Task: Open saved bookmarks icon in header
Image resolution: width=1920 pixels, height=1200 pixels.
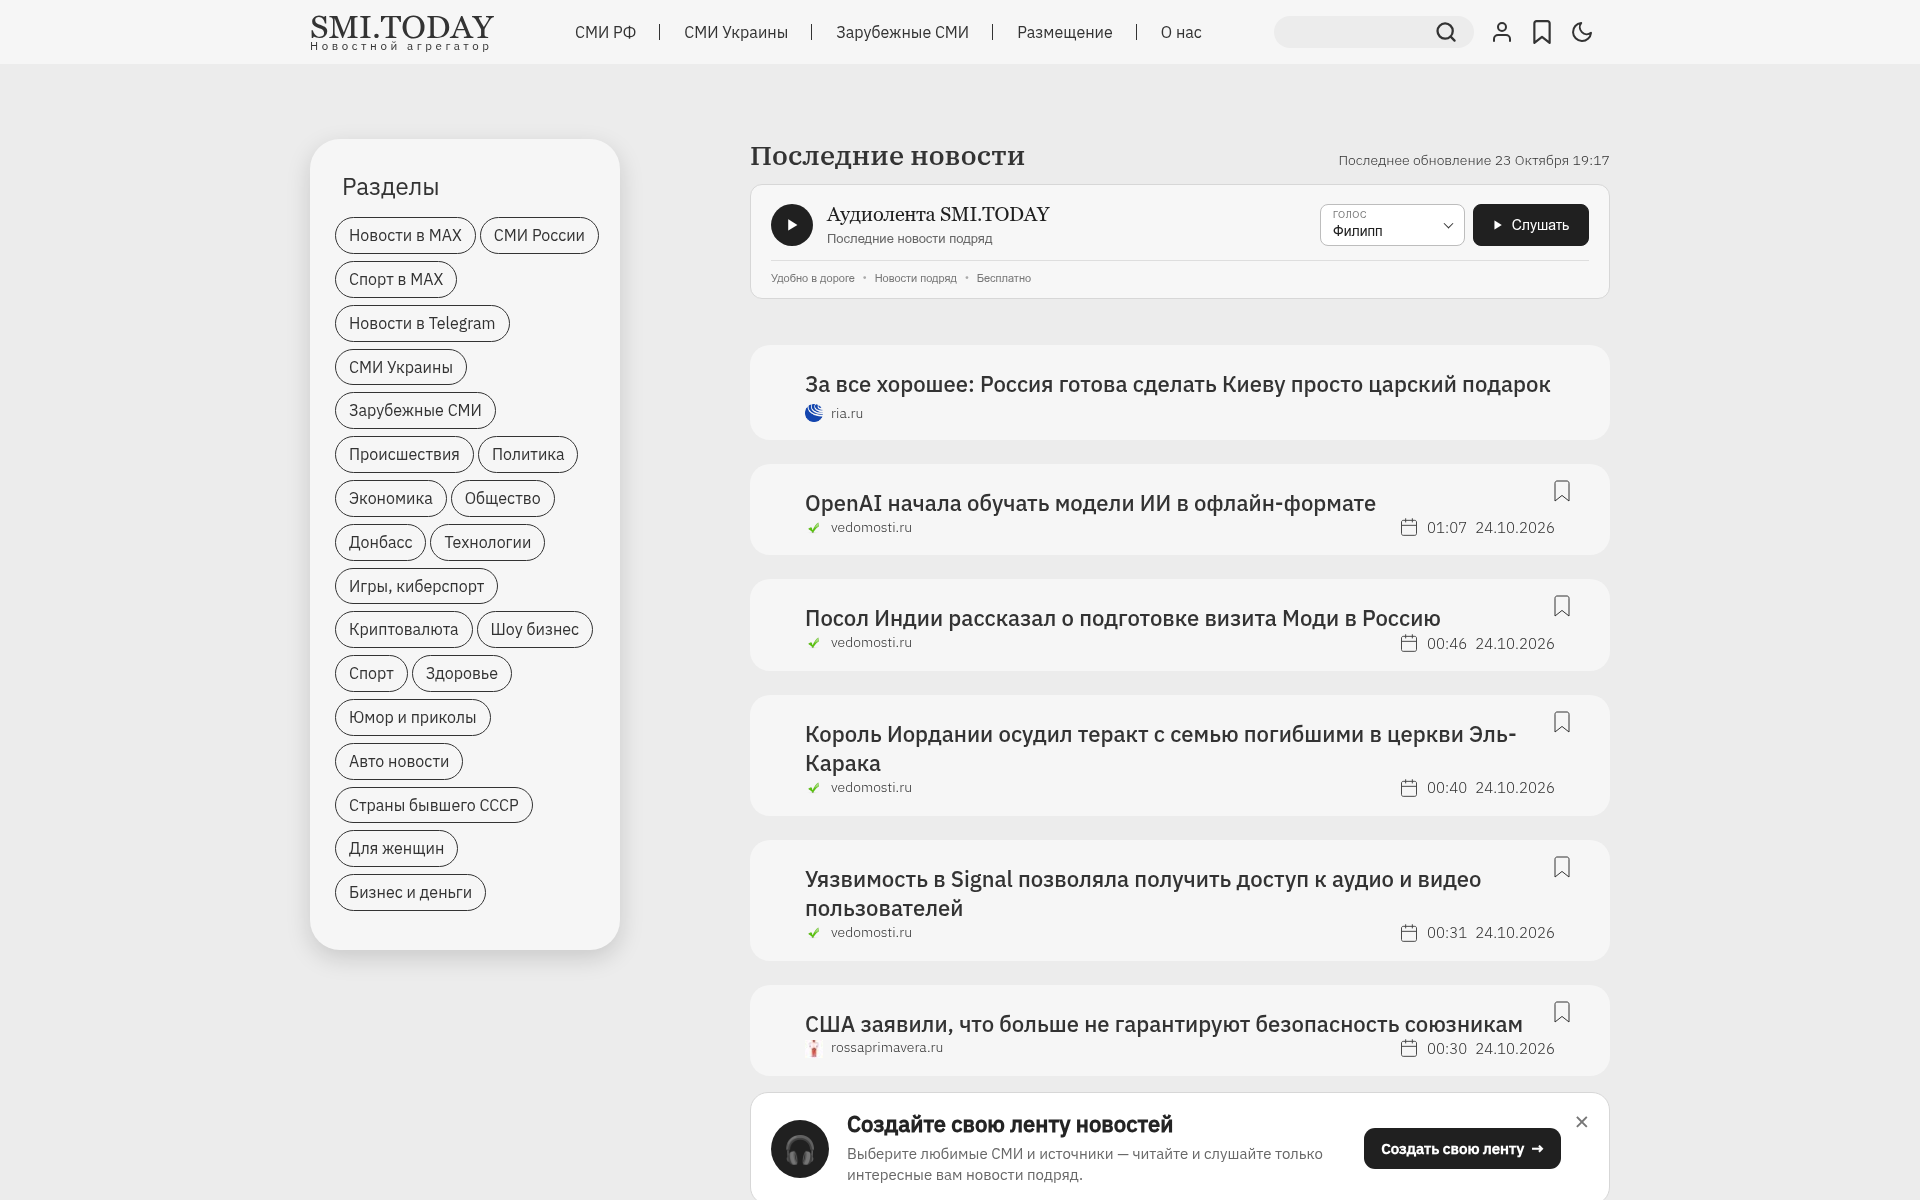Action: coord(1542,32)
